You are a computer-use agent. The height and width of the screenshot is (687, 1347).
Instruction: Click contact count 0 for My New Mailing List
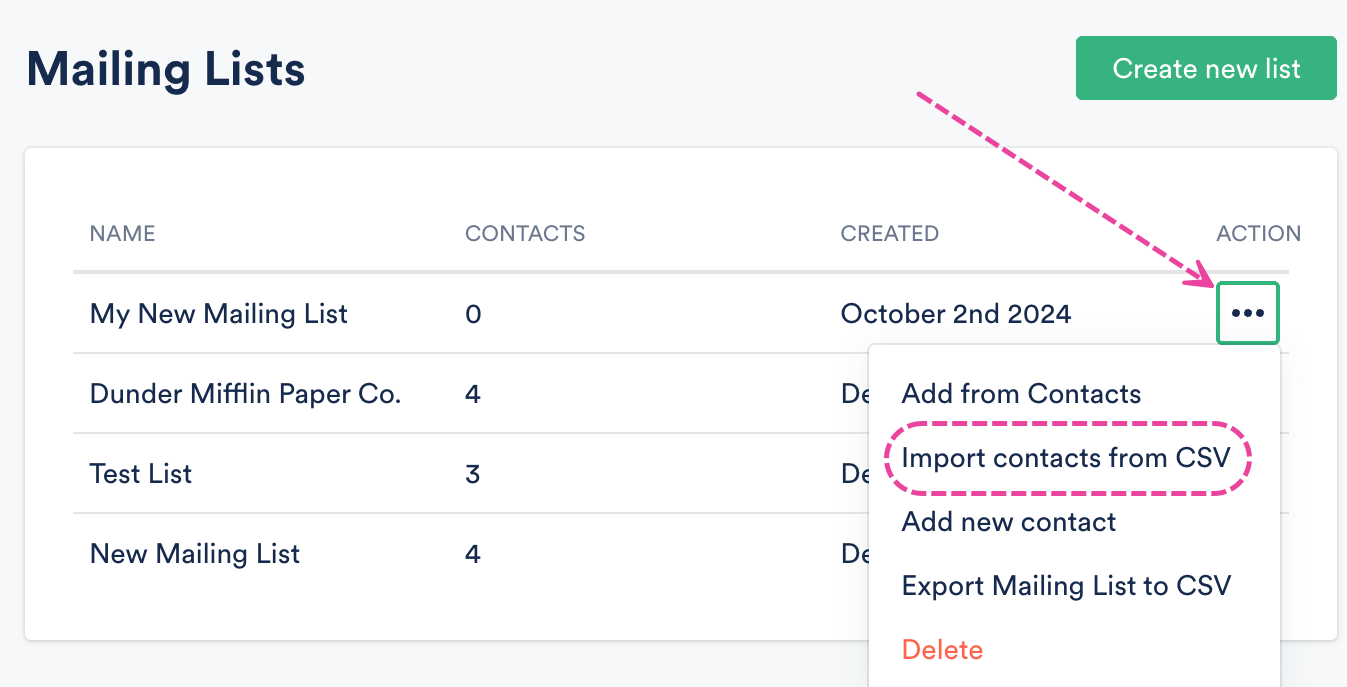click(473, 314)
